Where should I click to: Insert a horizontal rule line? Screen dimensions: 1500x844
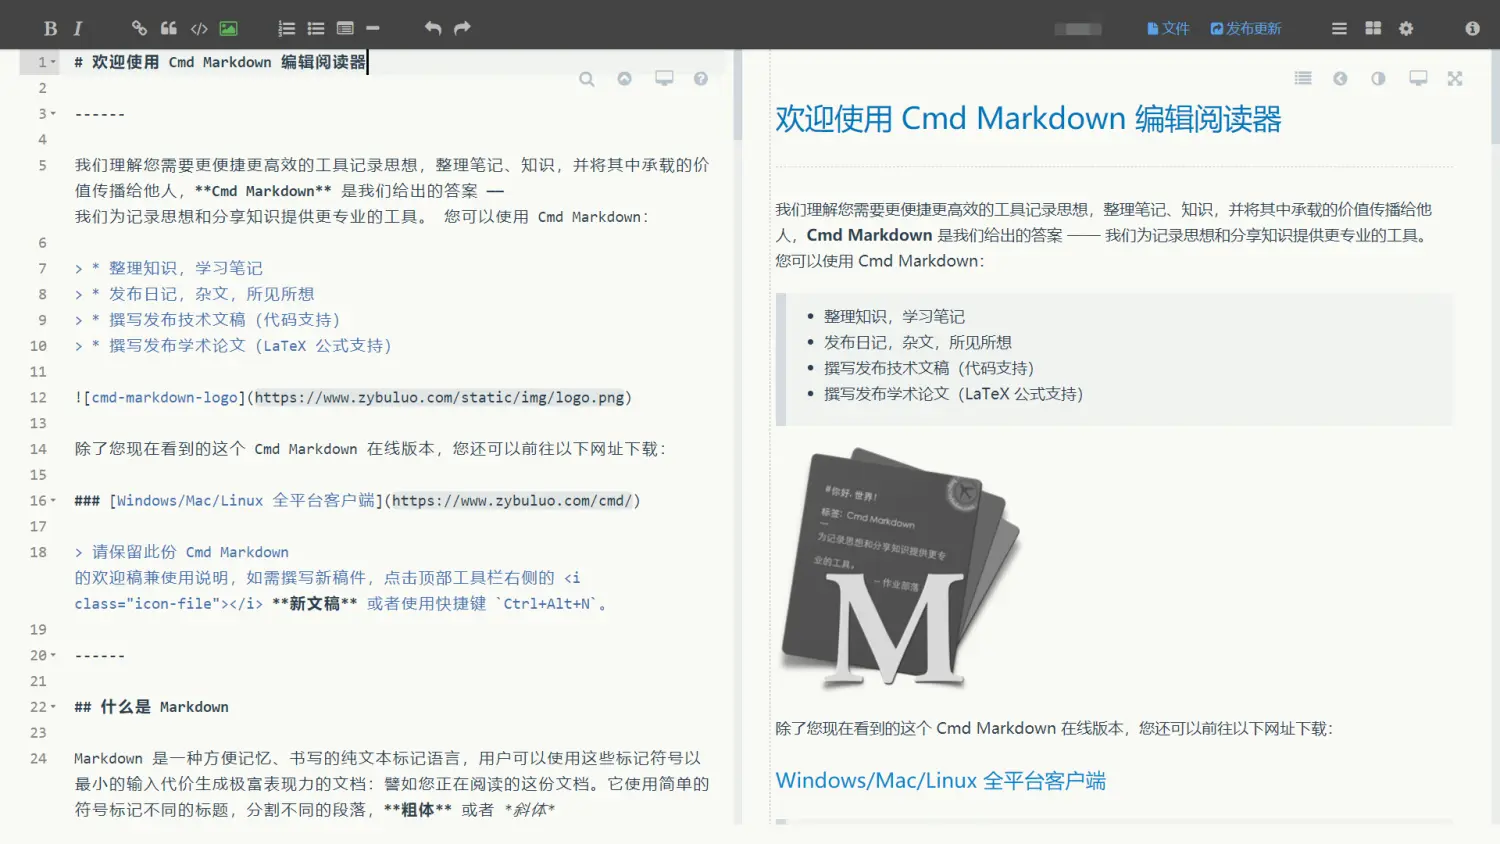pos(373,28)
